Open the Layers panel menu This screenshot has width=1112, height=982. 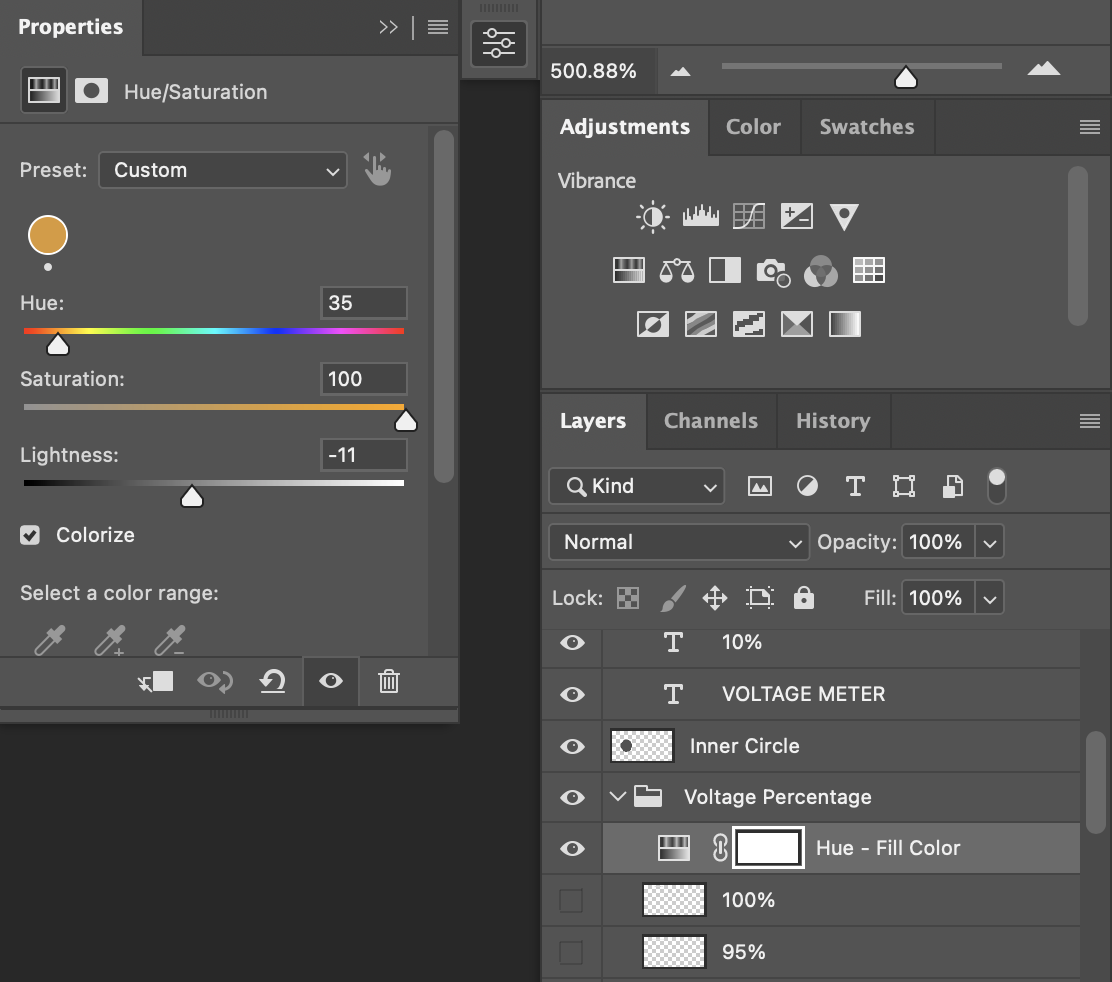point(1090,421)
